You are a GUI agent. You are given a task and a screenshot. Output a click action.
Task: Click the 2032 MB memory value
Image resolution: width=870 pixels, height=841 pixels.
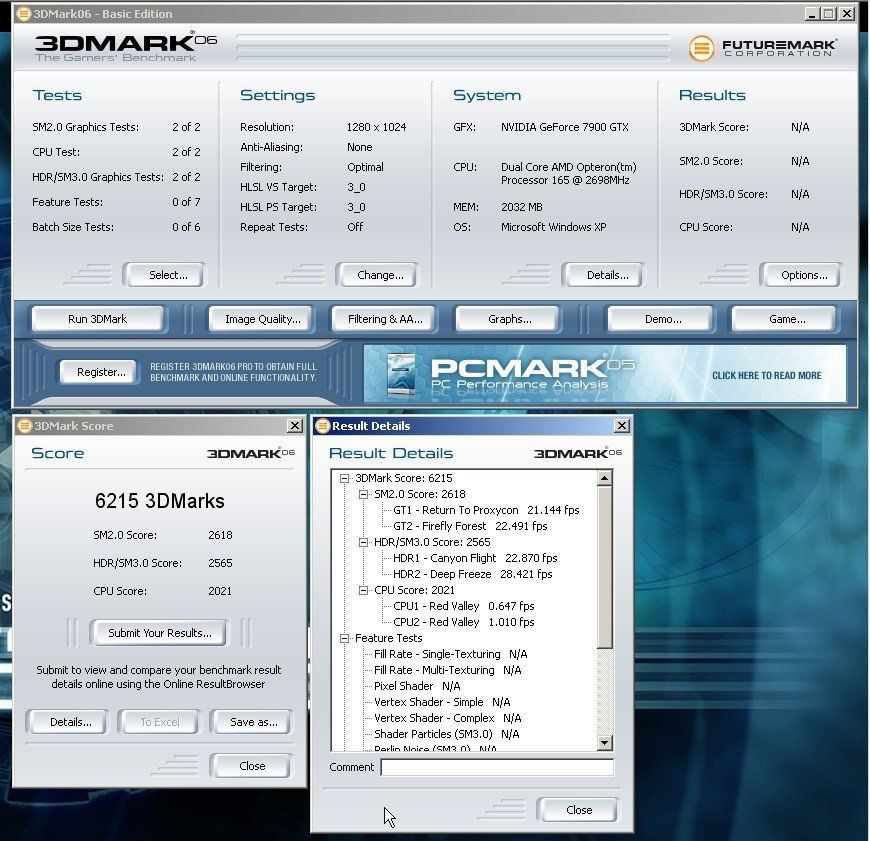coord(522,207)
